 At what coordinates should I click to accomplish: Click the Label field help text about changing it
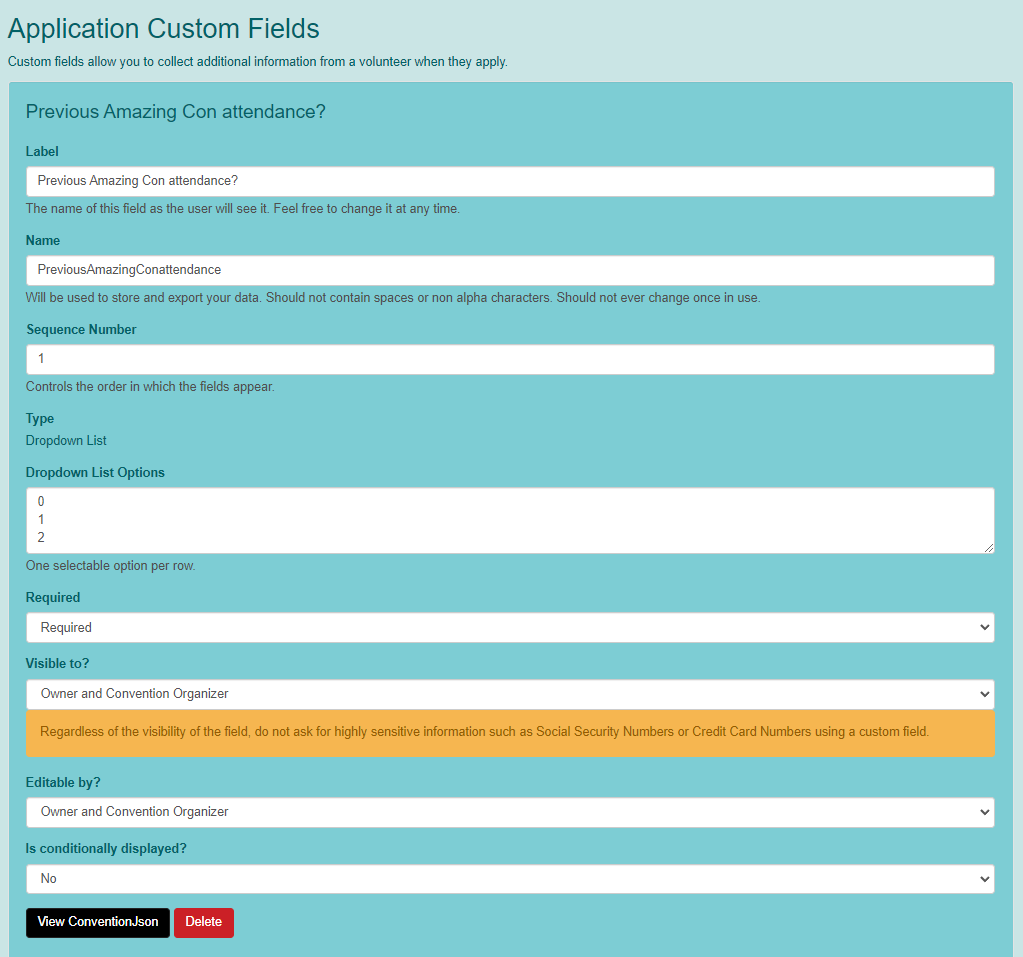[x=243, y=209]
